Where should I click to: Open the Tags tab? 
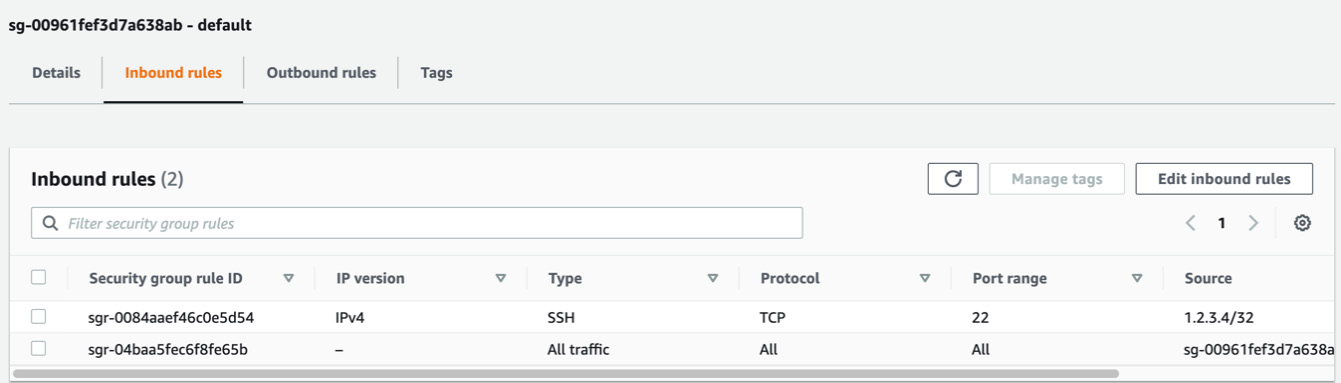(x=436, y=73)
